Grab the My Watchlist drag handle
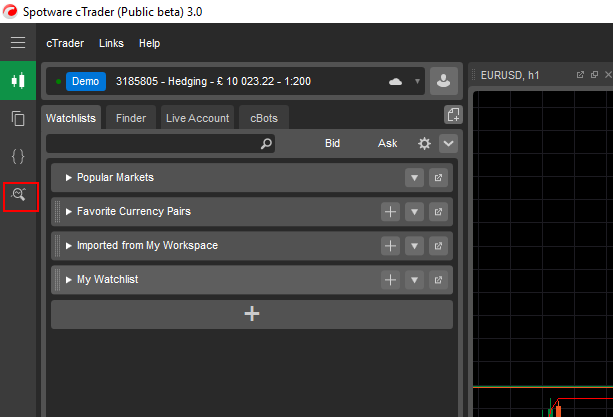Screen dimensions: 613x417 57,279
